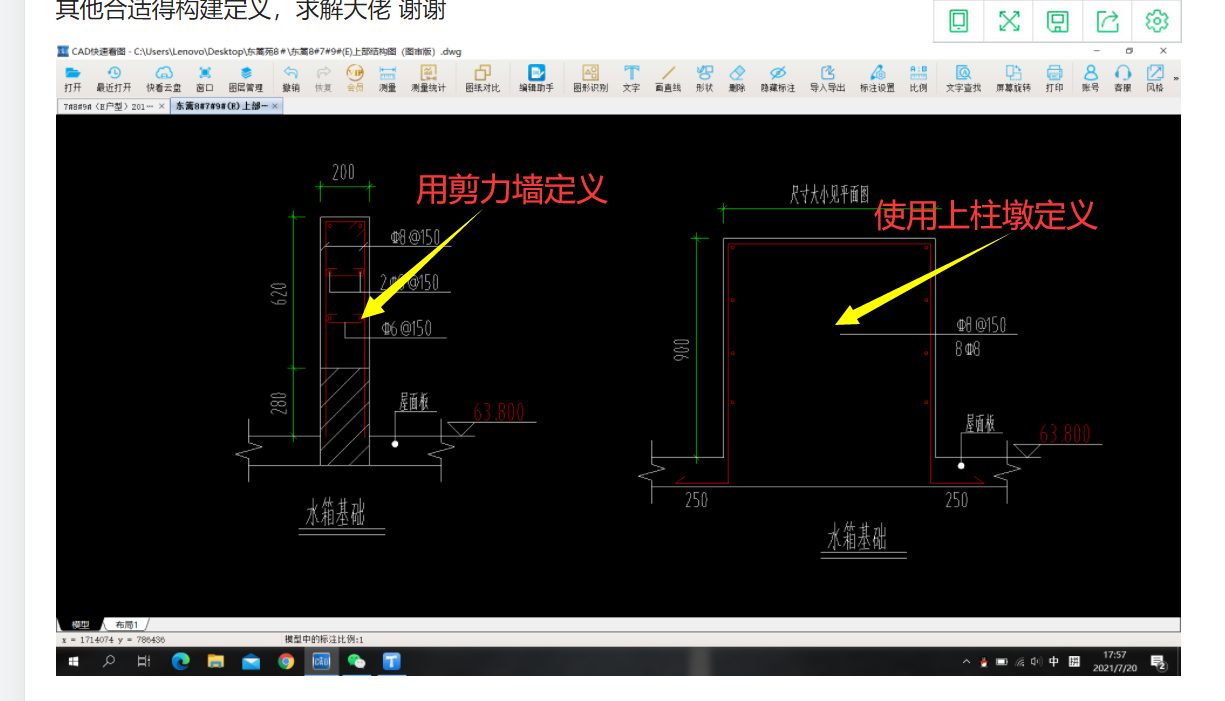This screenshot has width=1225, height=701.
Task: Click the 打开 (Open) file icon
Action: click(x=73, y=78)
